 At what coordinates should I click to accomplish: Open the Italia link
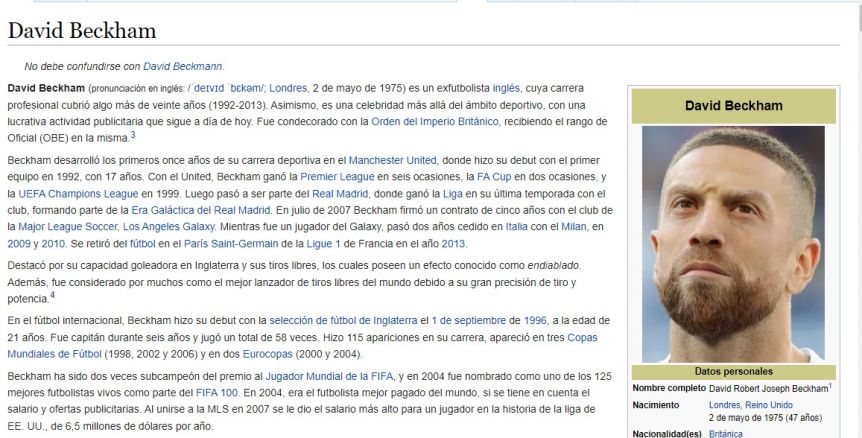(516, 227)
